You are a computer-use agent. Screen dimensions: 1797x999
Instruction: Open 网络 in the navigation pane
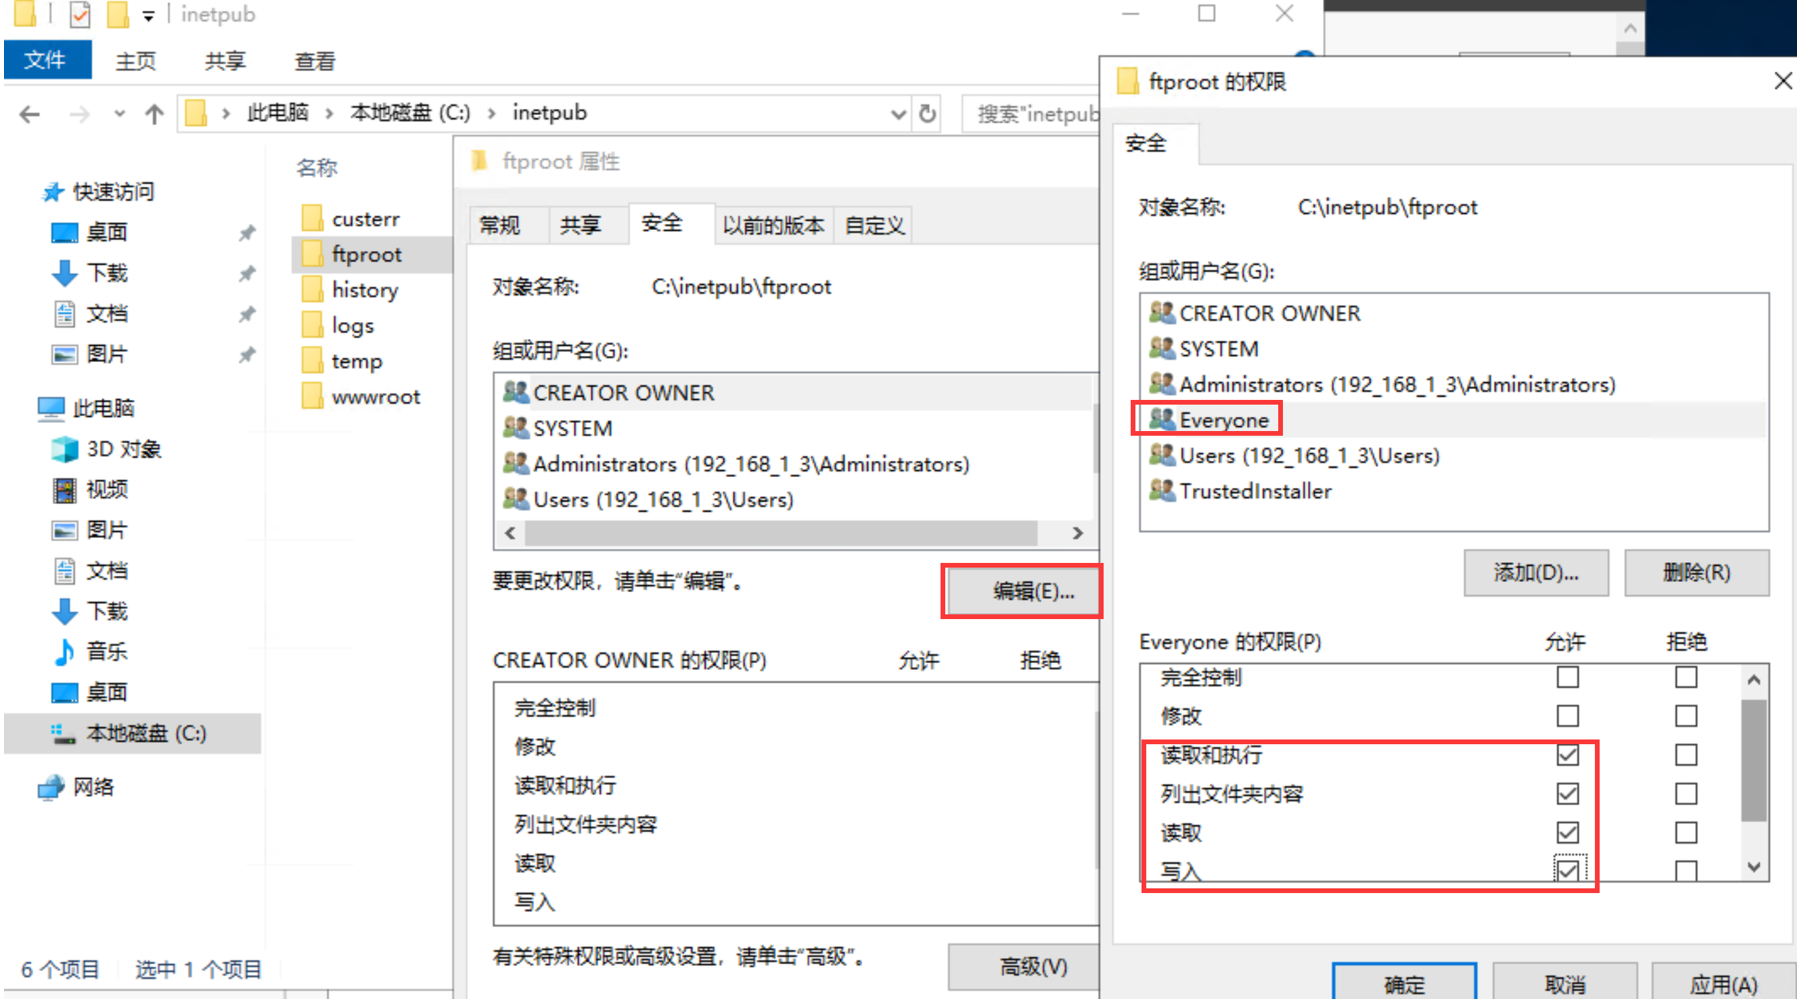click(77, 787)
